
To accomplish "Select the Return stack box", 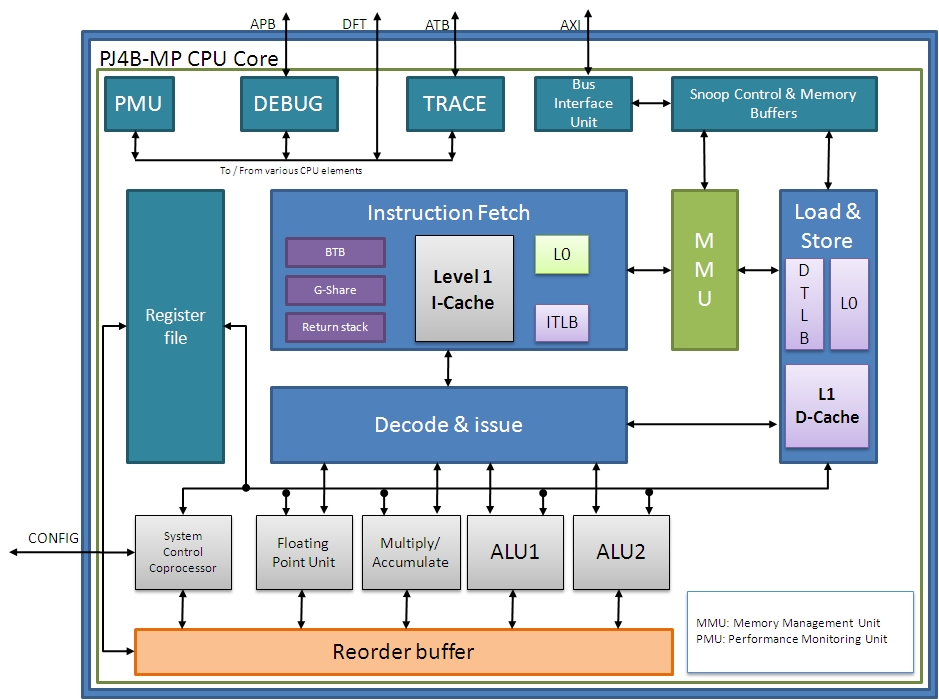I will pos(335,327).
